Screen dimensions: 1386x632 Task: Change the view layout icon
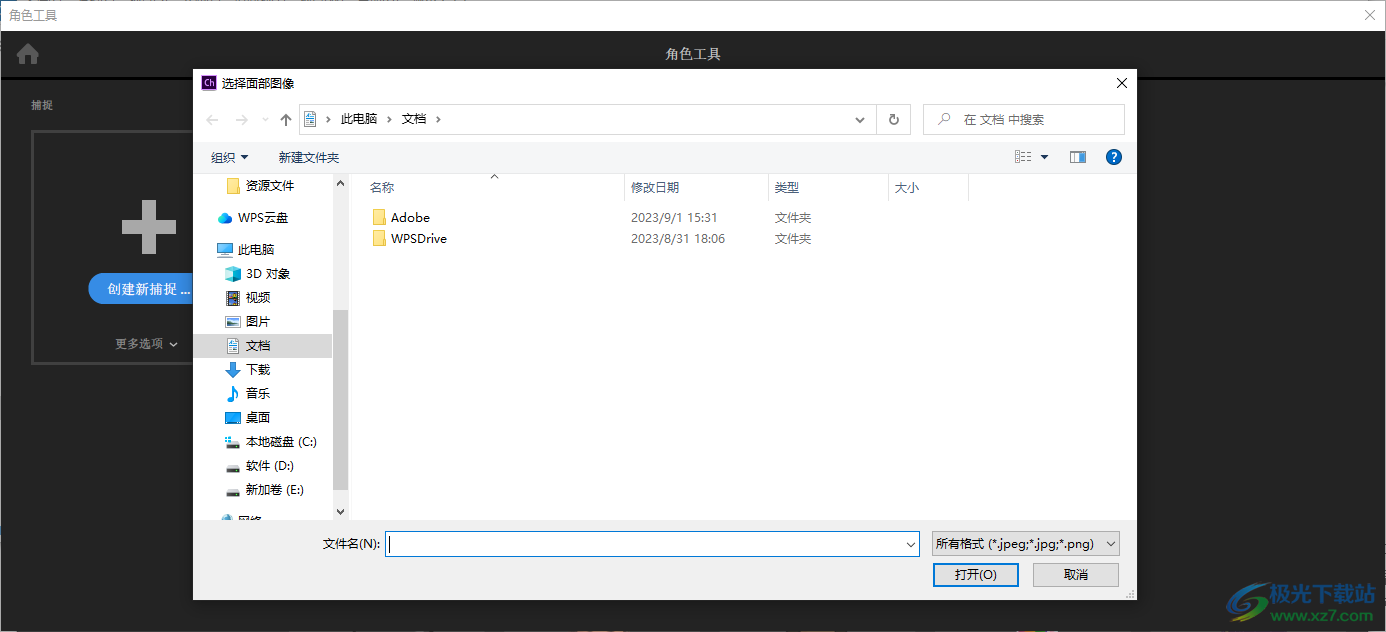[1023, 157]
